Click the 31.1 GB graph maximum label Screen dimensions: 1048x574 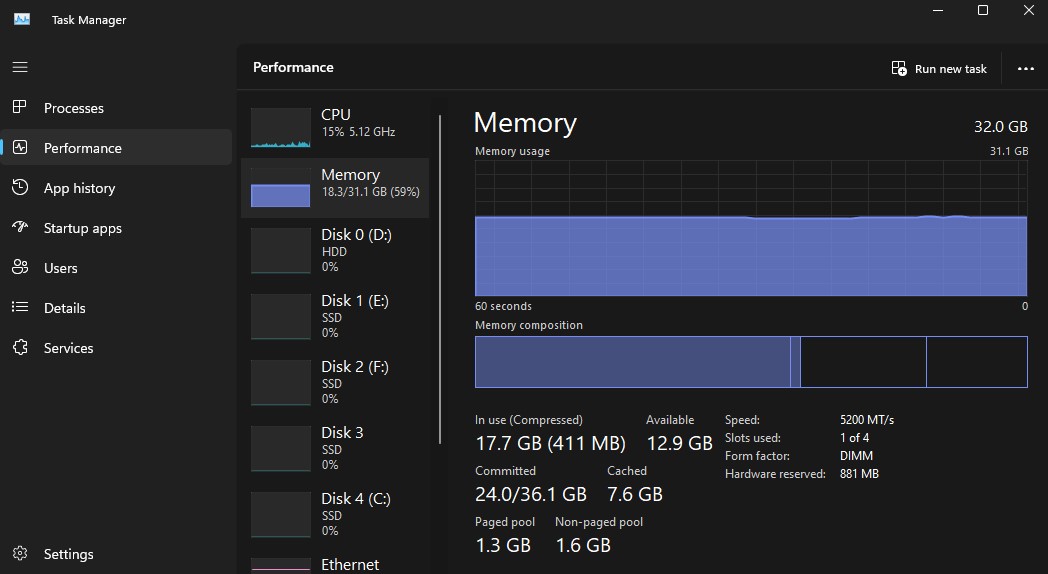point(1009,151)
